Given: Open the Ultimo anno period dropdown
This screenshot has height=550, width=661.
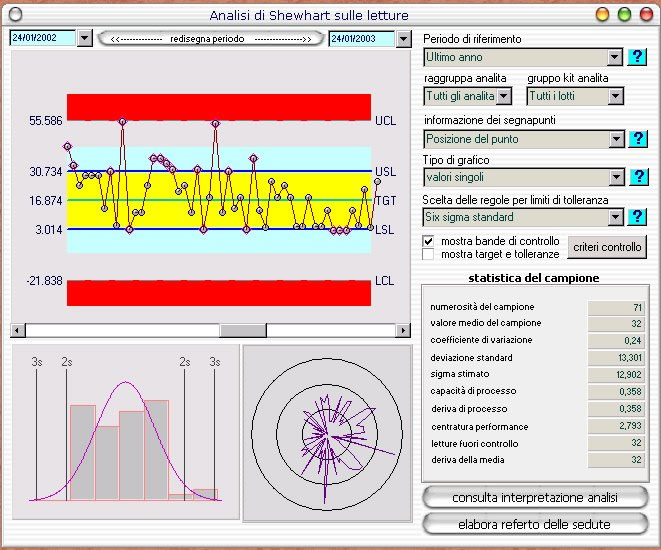Looking at the screenshot, I should click(x=615, y=57).
